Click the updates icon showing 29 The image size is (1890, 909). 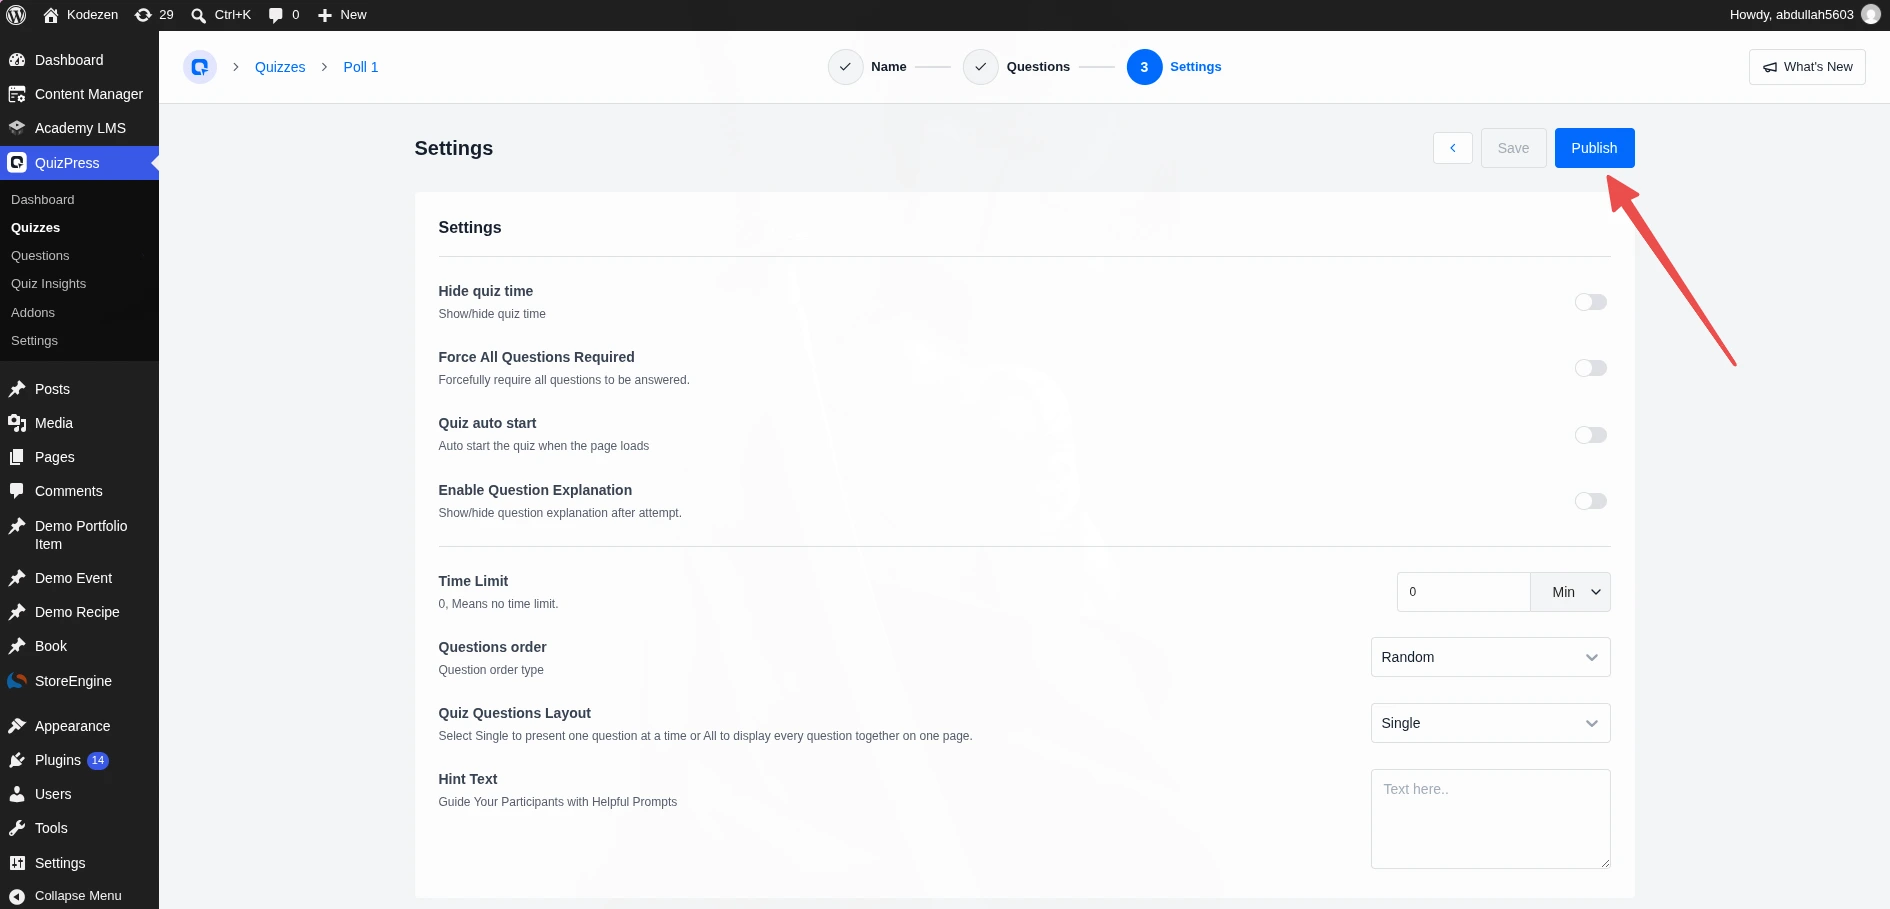pos(143,15)
